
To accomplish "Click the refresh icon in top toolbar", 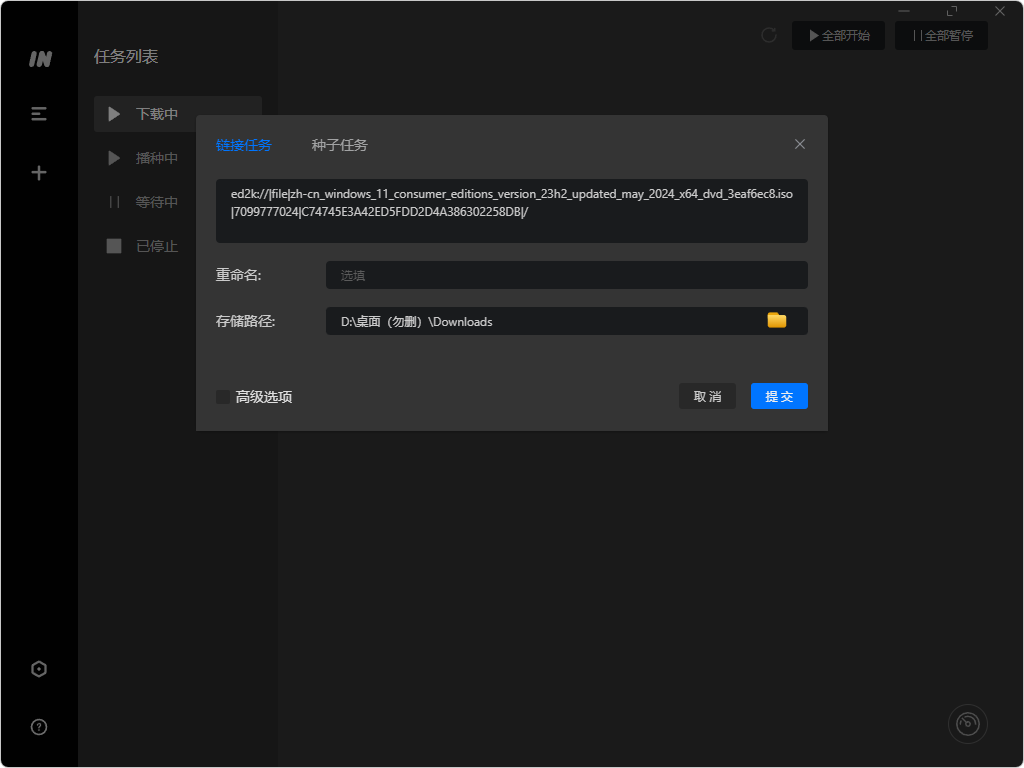I will pyautogui.click(x=769, y=36).
